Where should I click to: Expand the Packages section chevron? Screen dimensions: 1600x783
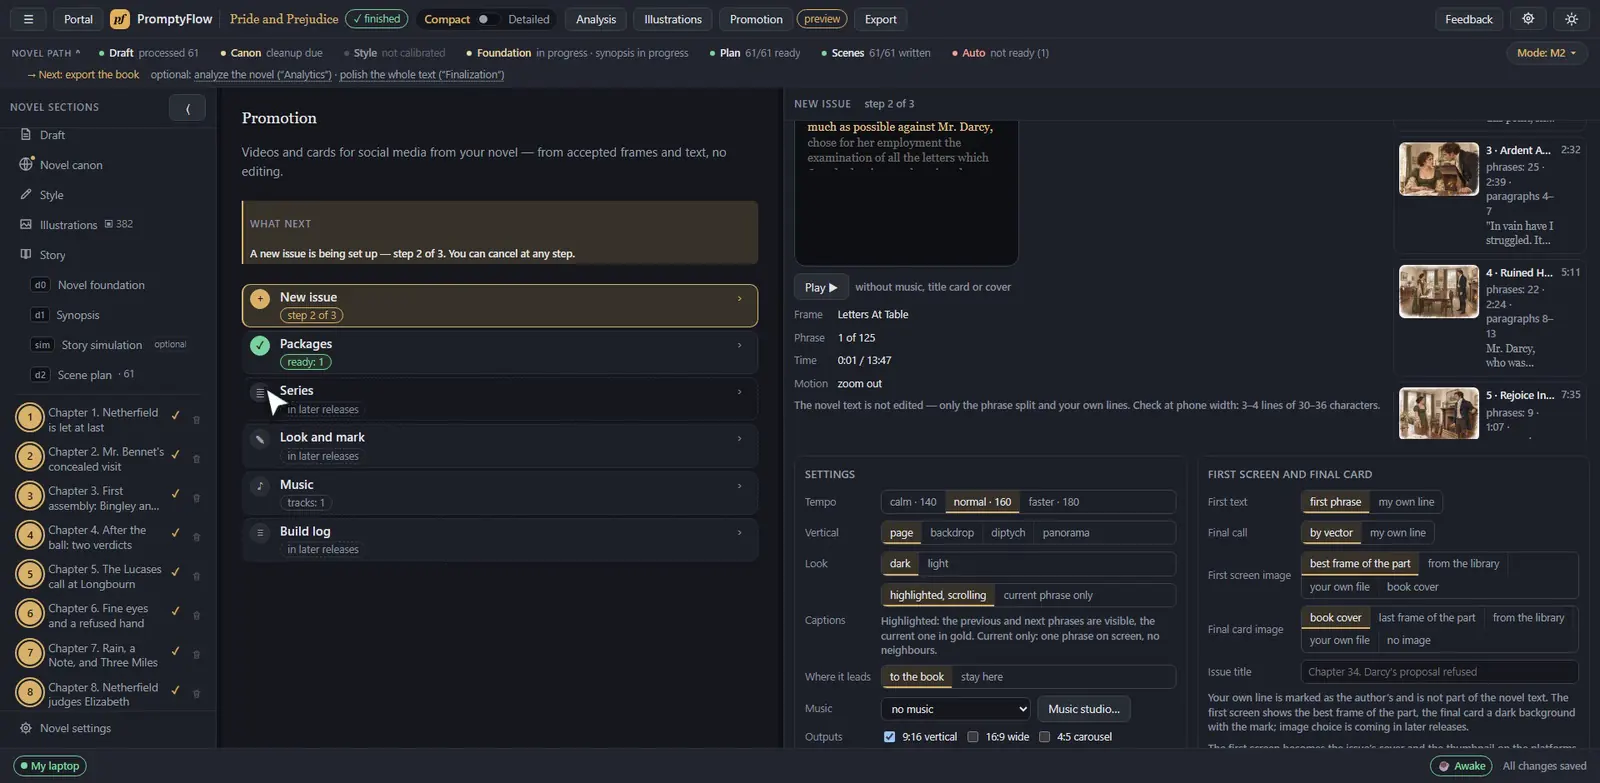coord(739,345)
